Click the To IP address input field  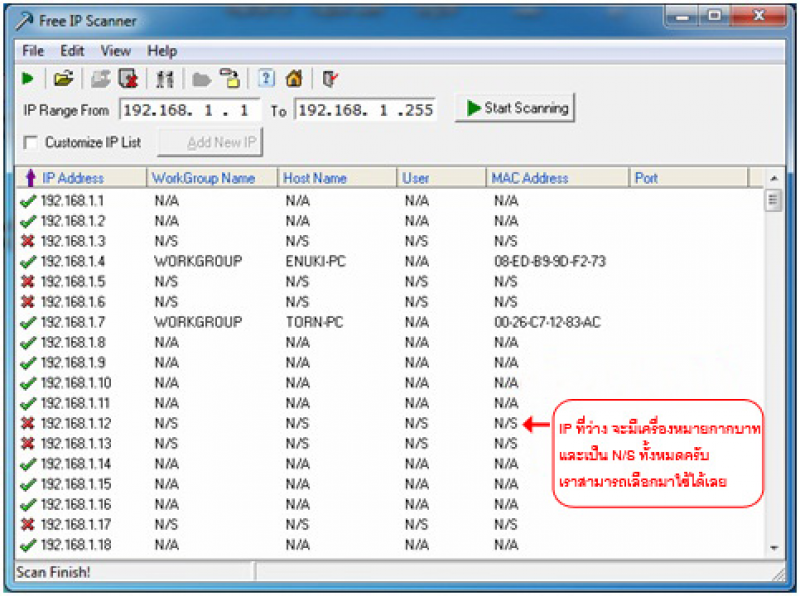click(365, 110)
